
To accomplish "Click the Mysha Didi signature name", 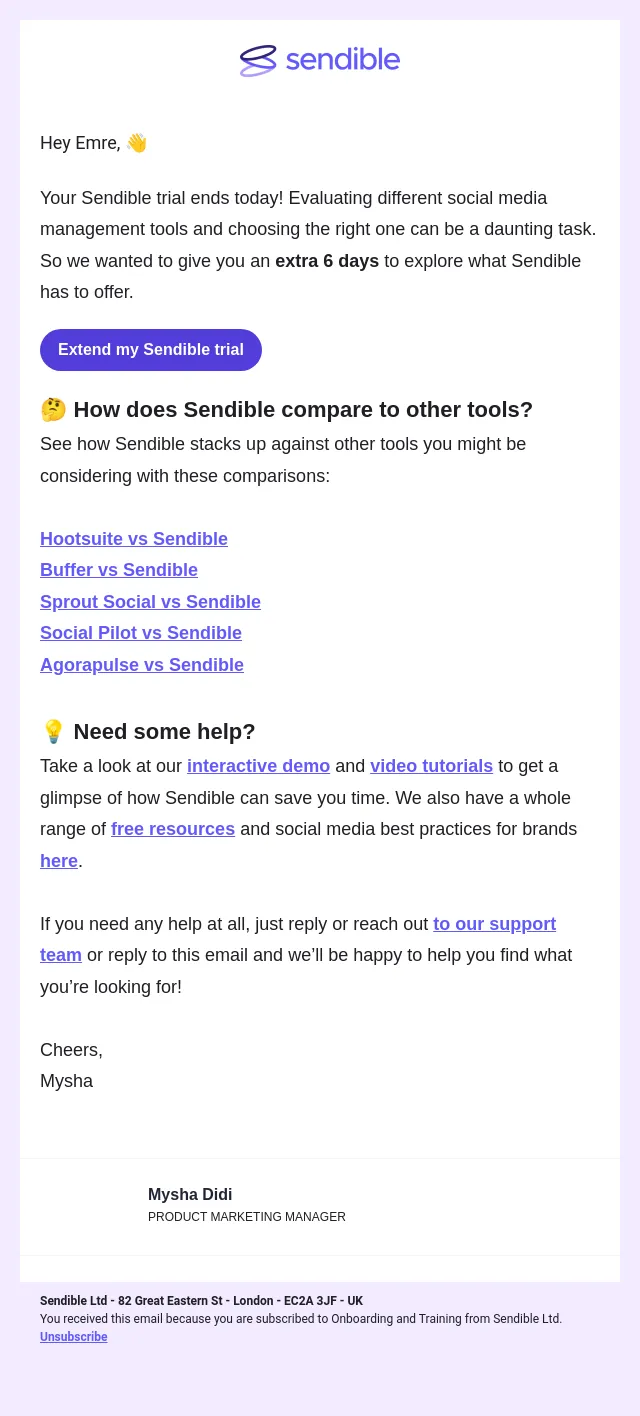I will (x=190, y=1195).
